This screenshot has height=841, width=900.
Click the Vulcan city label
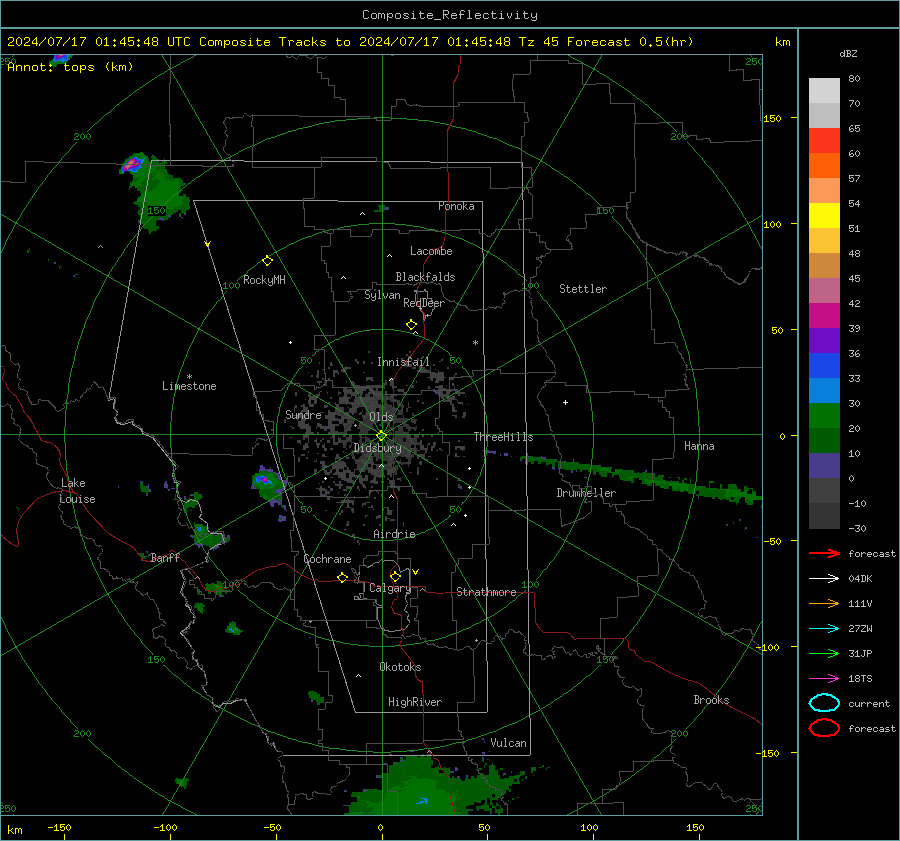tap(508, 743)
